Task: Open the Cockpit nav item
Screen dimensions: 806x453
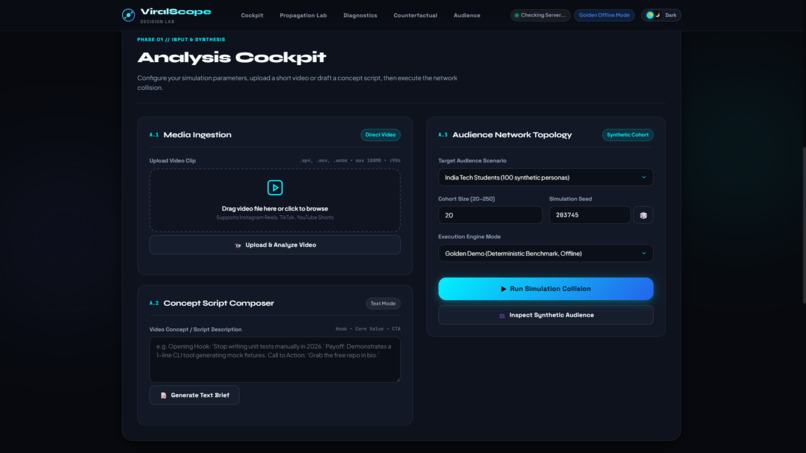Action: pos(252,15)
